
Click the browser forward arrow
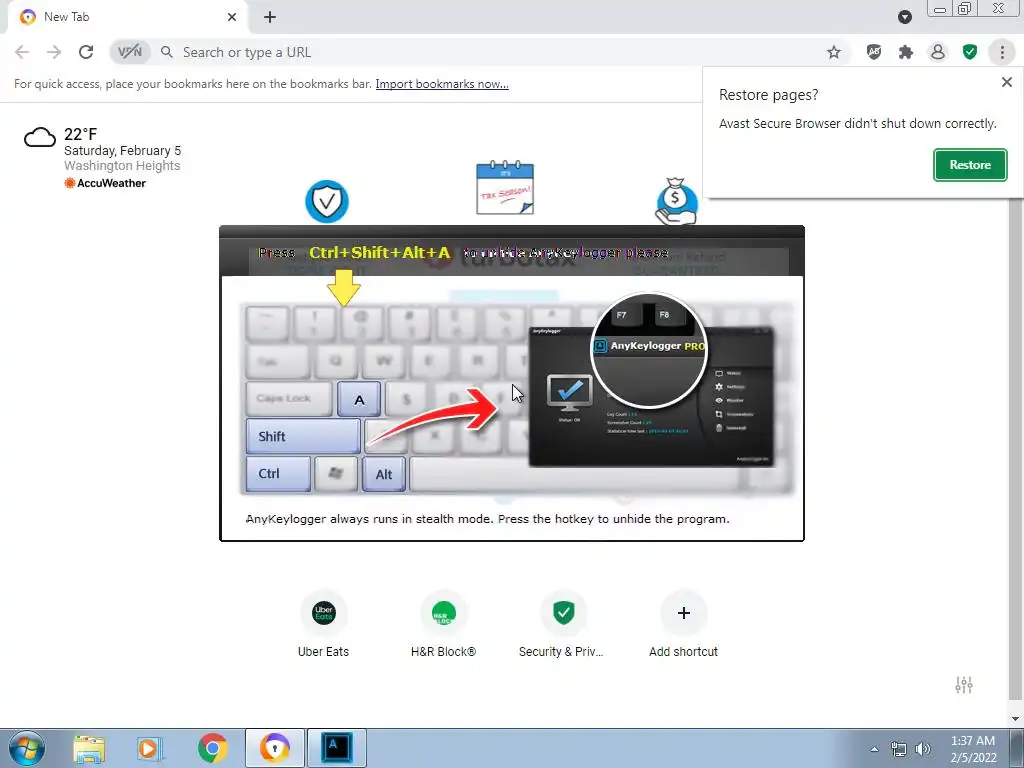point(54,52)
